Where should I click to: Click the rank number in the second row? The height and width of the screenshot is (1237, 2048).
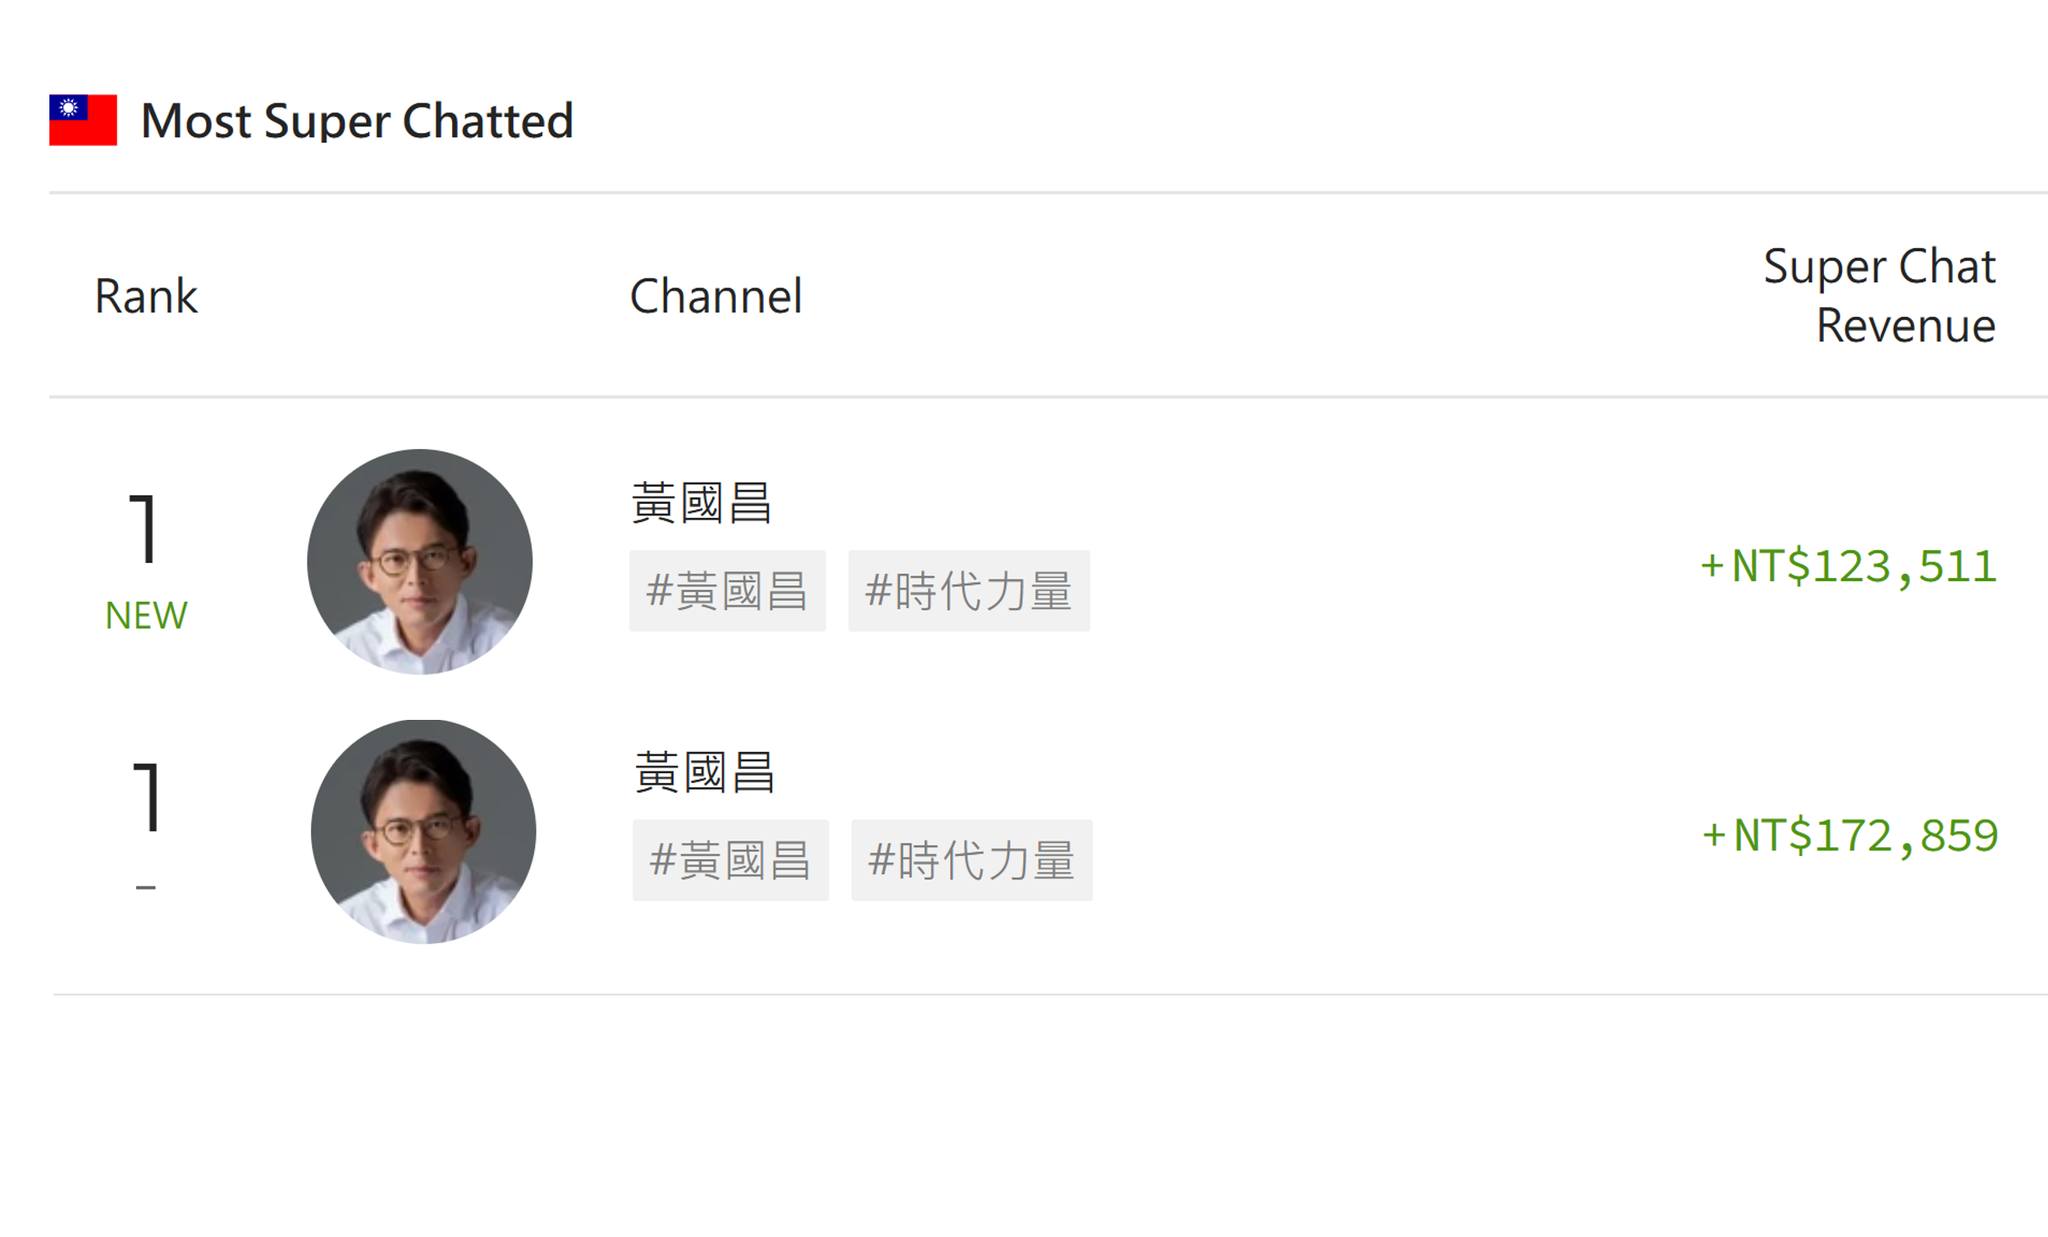click(148, 796)
